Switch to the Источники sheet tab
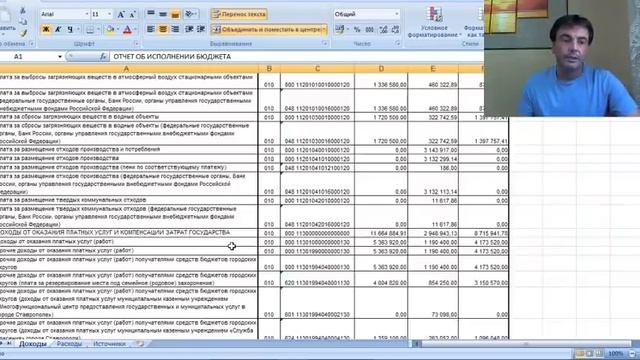The width and height of the screenshot is (640, 360). coord(109,344)
